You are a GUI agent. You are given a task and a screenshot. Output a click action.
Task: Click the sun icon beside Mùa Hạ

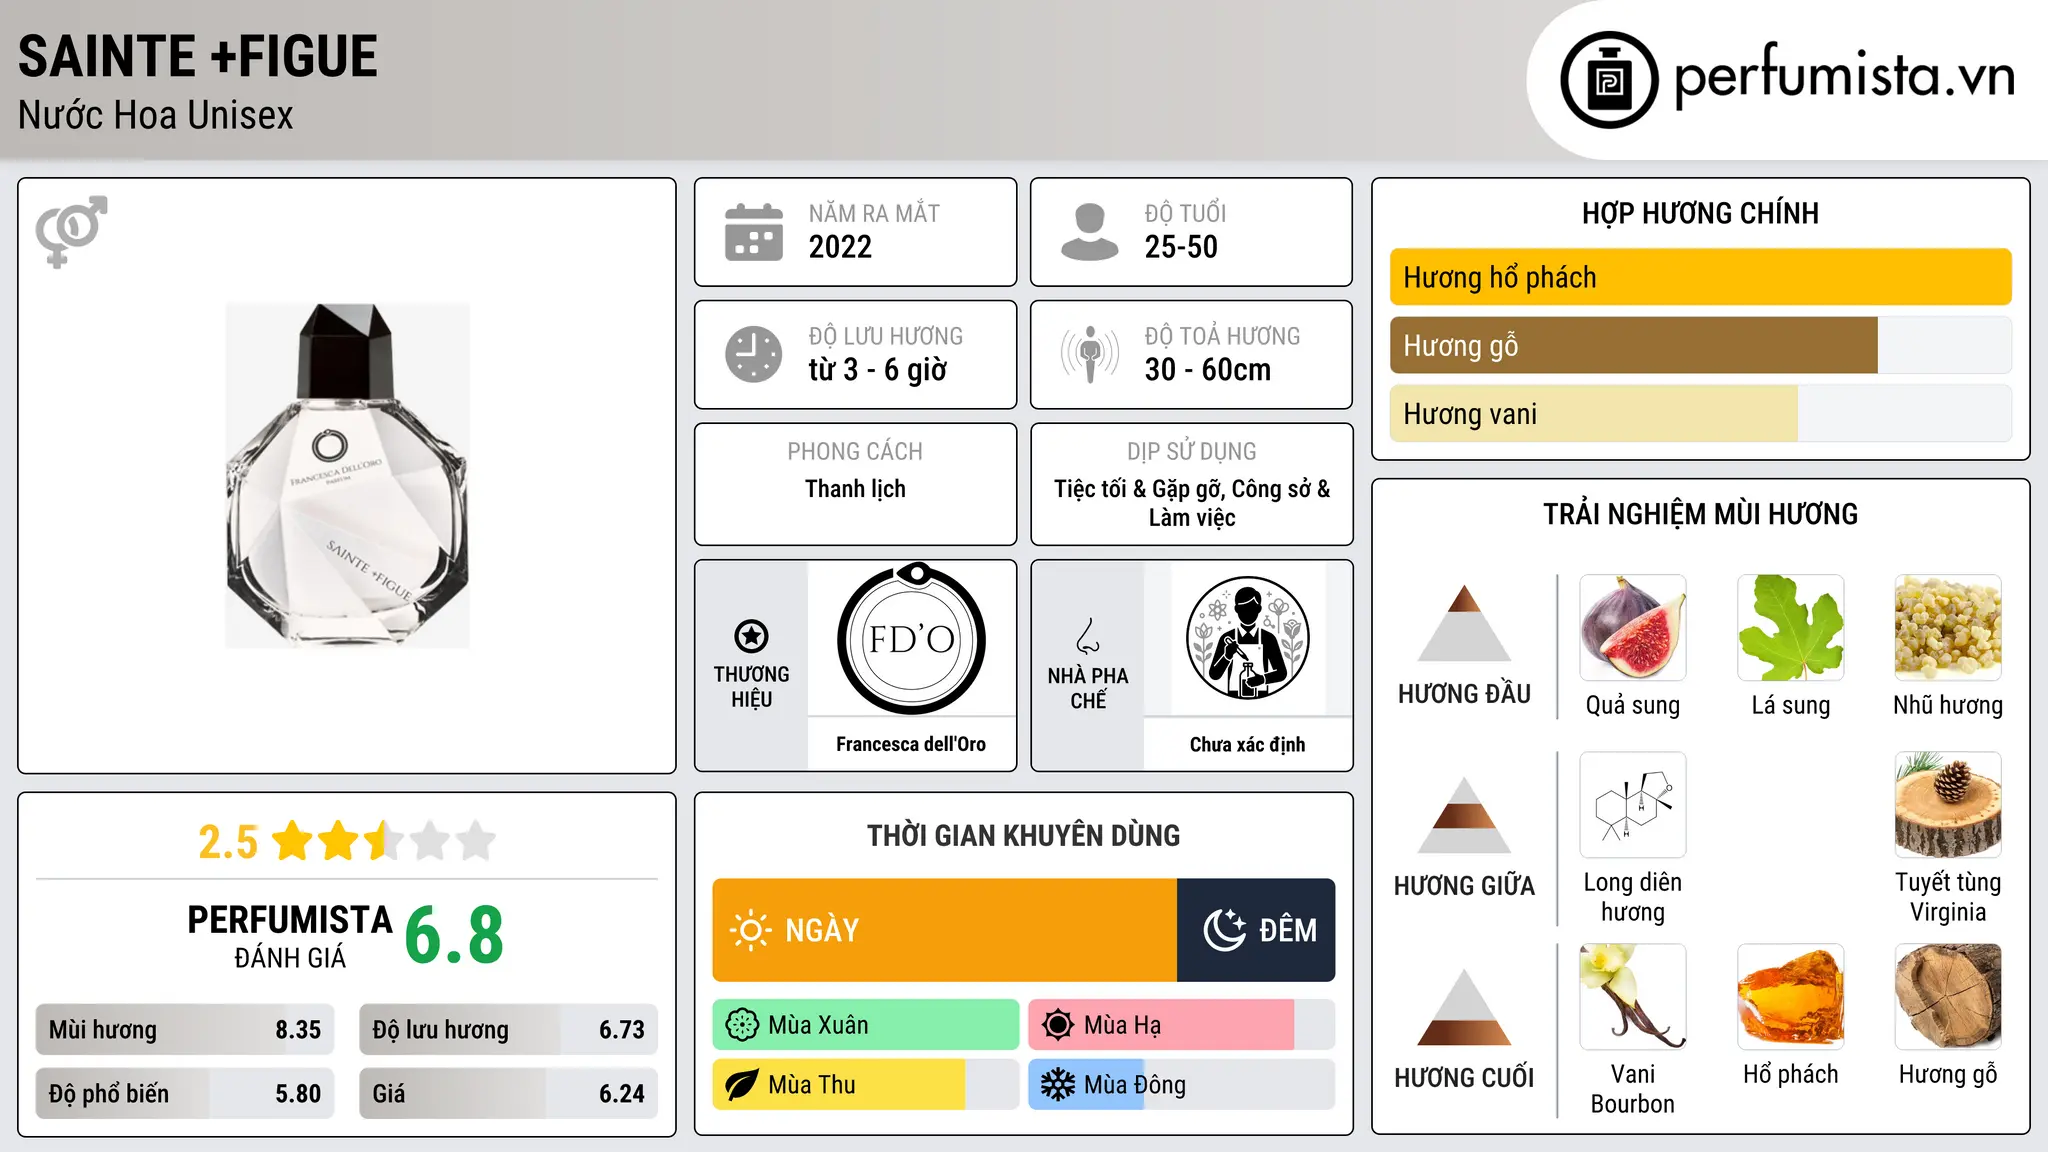point(1058,1025)
